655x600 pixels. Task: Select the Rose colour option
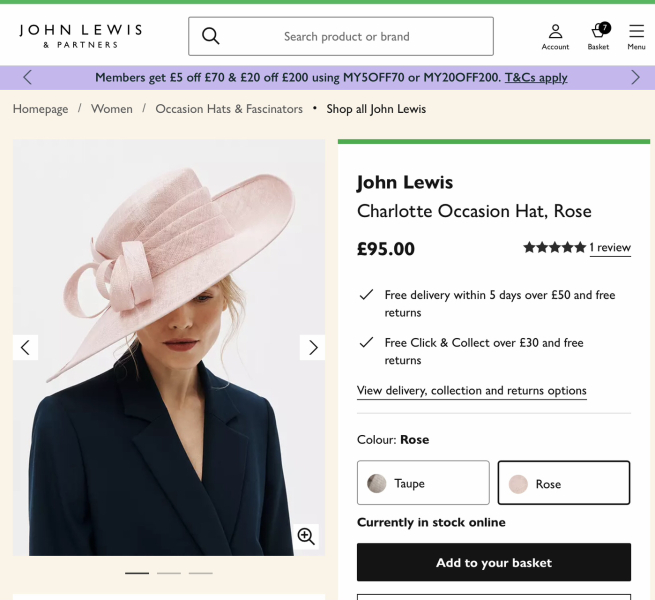point(564,483)
